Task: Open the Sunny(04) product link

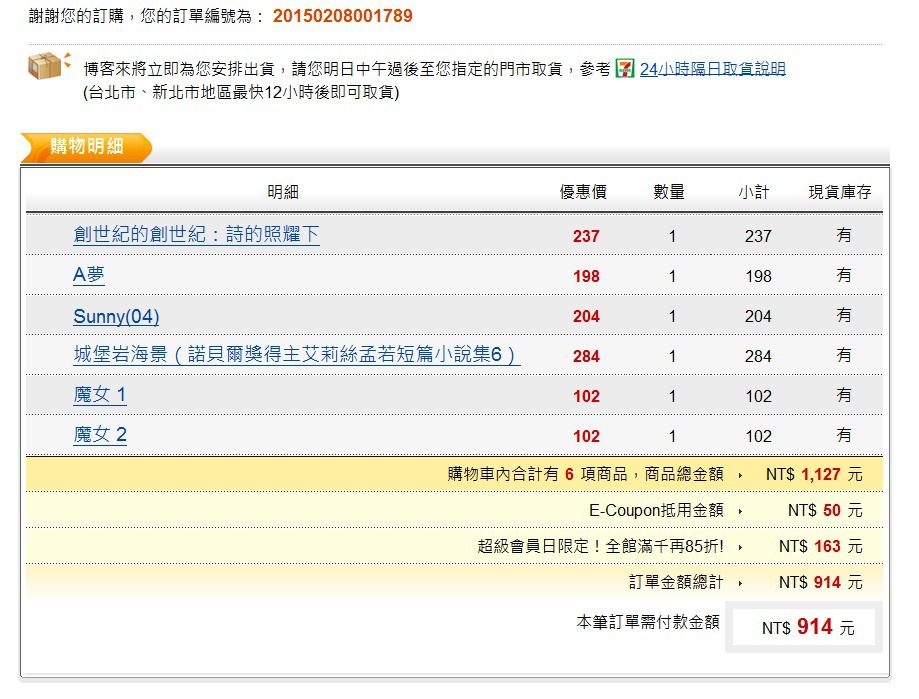Action: coord(116,316)
